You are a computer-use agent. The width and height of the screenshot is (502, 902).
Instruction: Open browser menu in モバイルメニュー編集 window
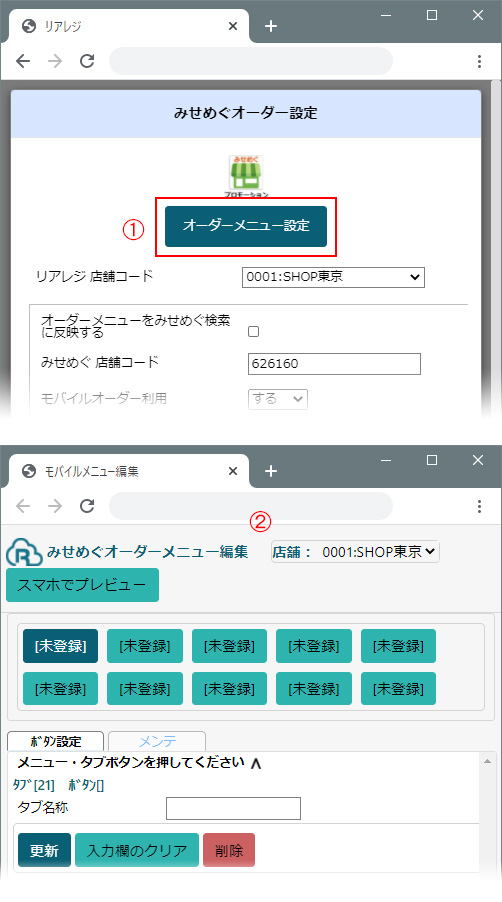480,506
